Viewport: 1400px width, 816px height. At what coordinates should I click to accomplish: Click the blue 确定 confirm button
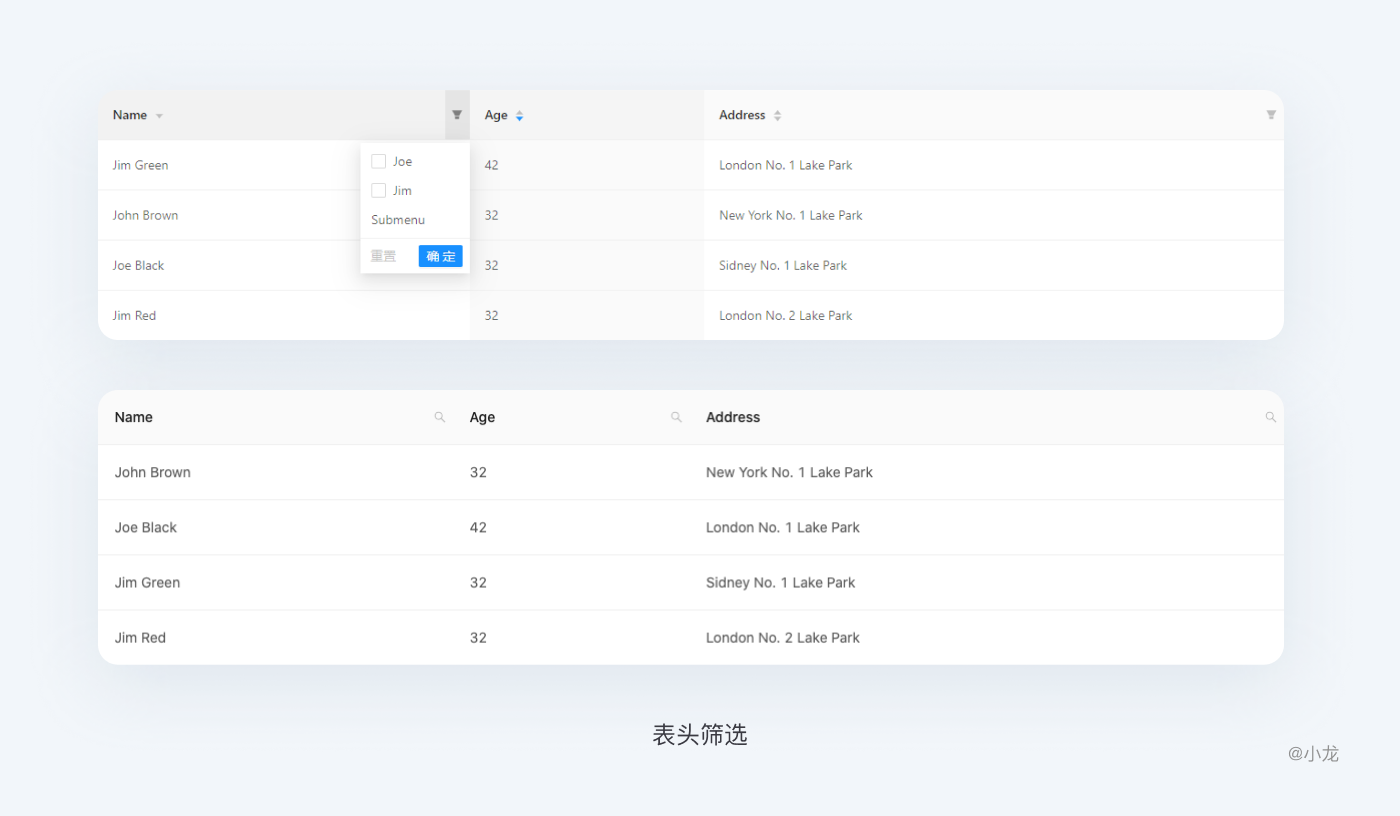click(x=440, y=256)
